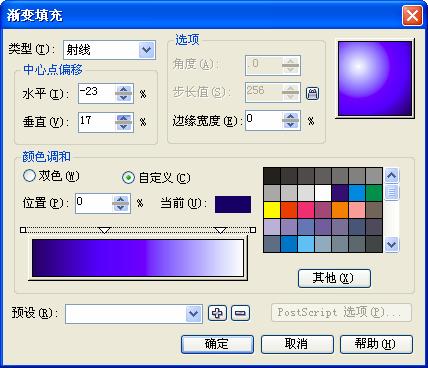Image resolution: width=428 pixels, height=368 pixels.
Task: Decrease the 垂直 offset value
Action: pos(124,127)
